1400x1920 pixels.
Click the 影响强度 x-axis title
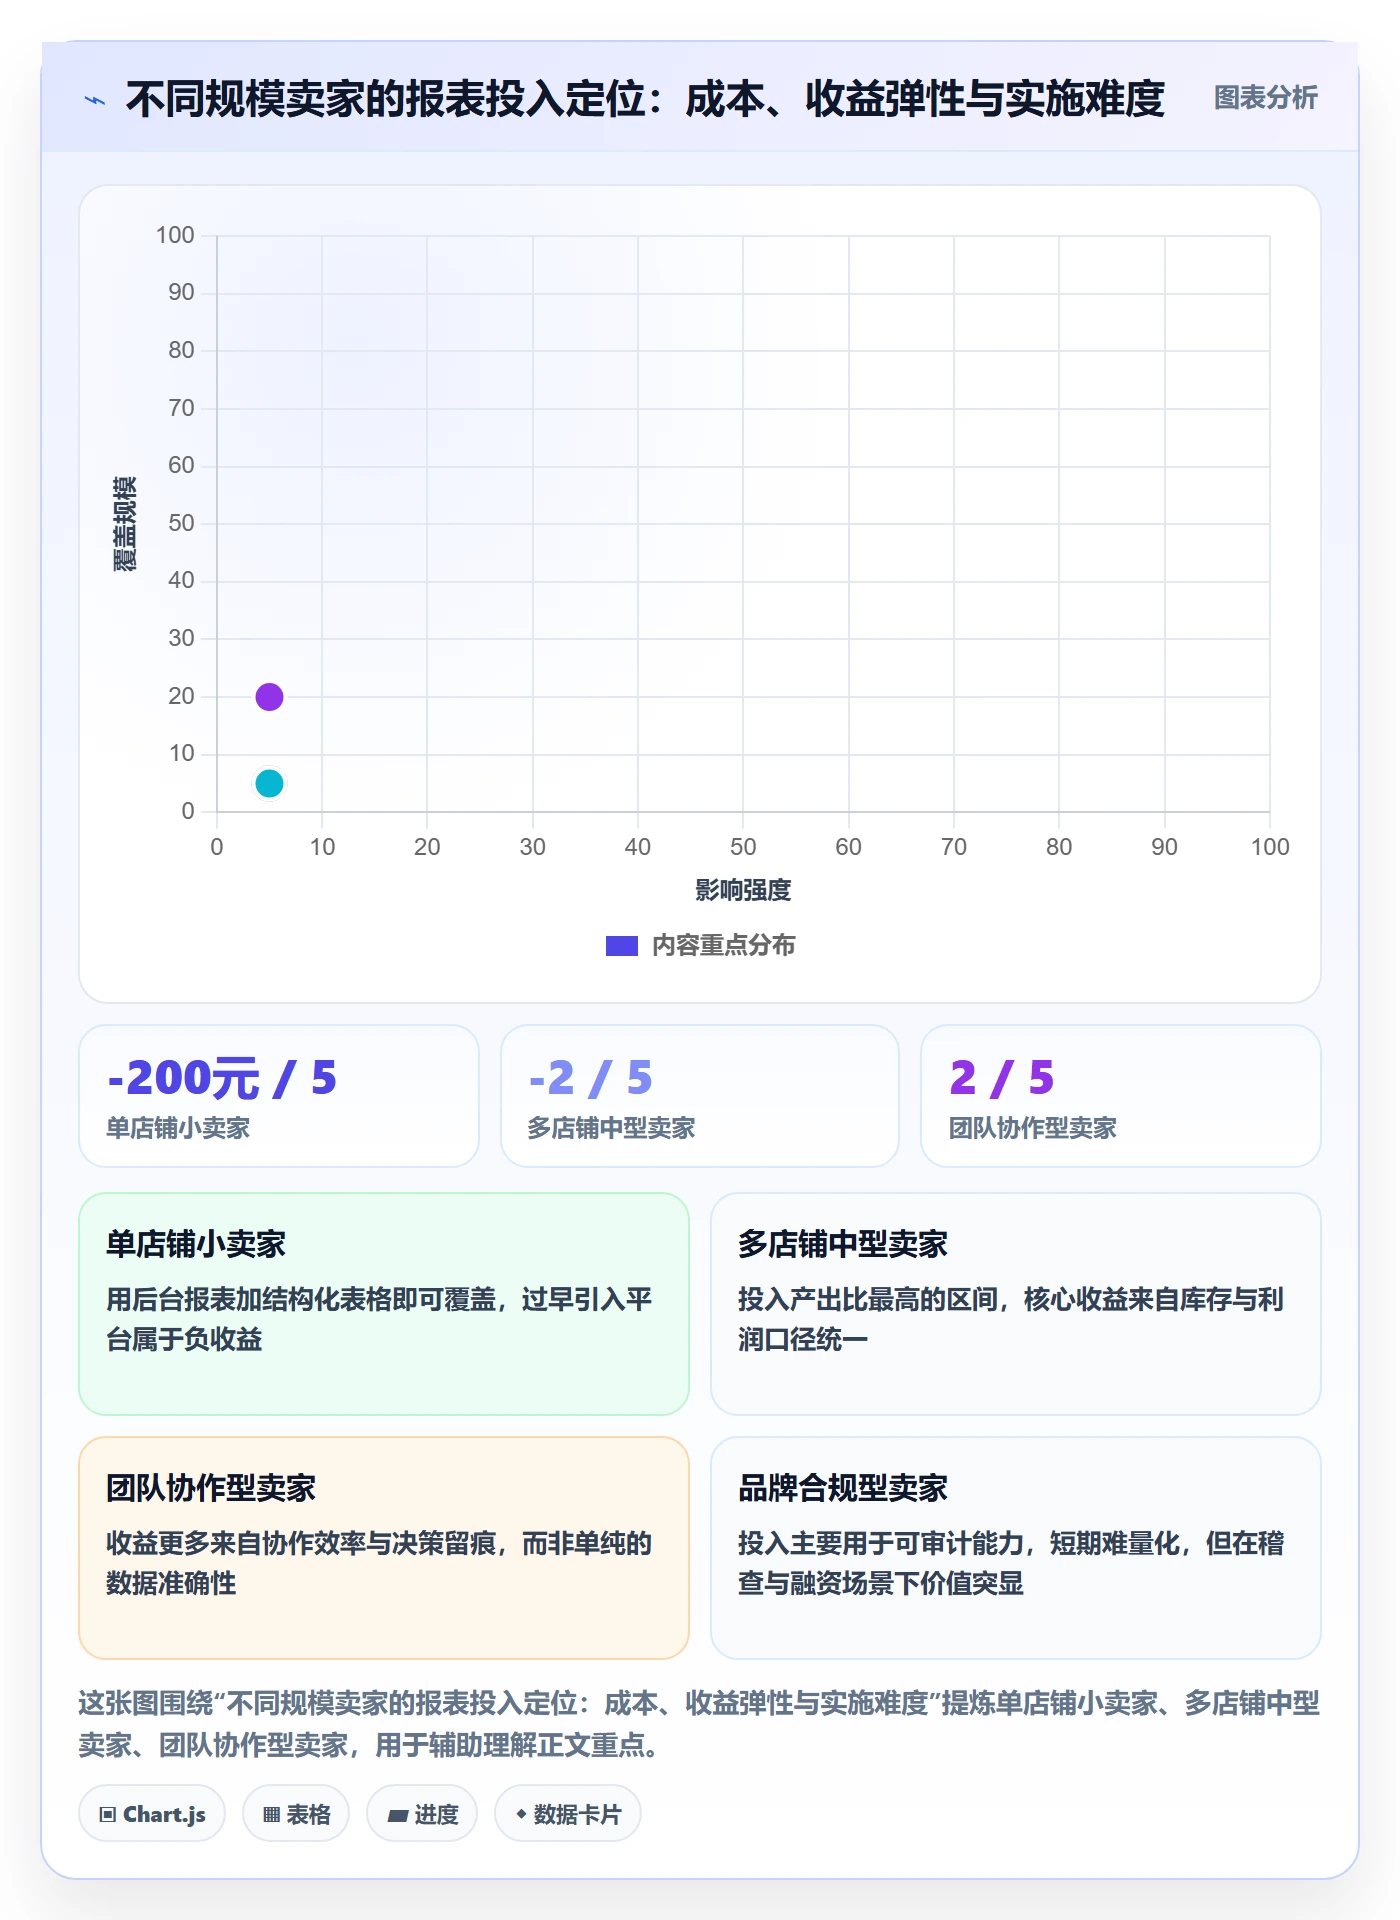[x=743, y=890]
